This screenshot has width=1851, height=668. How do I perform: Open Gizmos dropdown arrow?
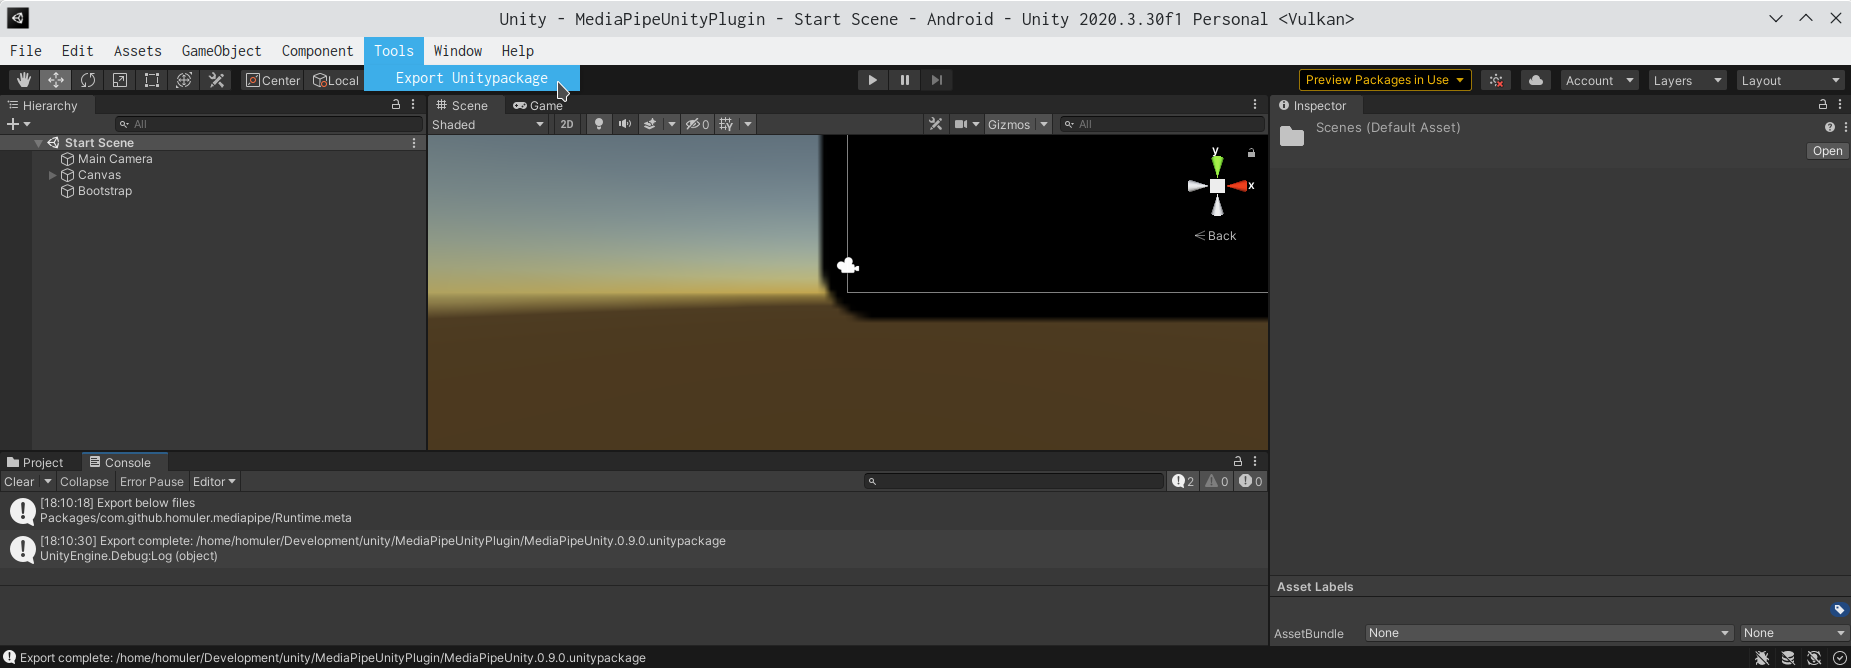(1044, 124)
